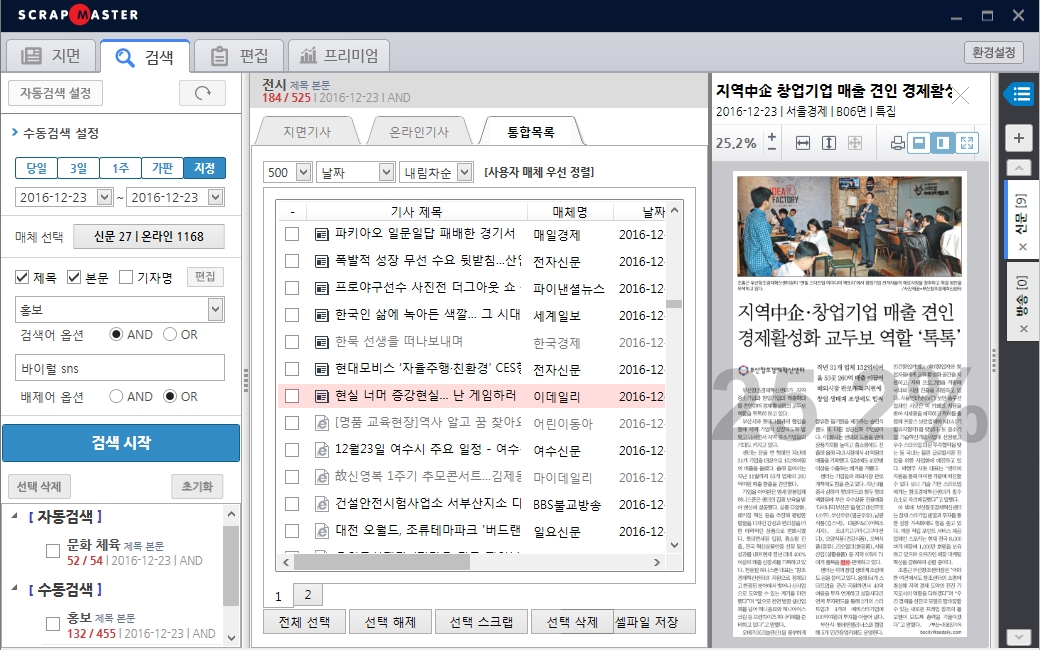Uncheck the 제목 checkbox
The height and width of the screenshot is (650, 1040).
point(22,277)
